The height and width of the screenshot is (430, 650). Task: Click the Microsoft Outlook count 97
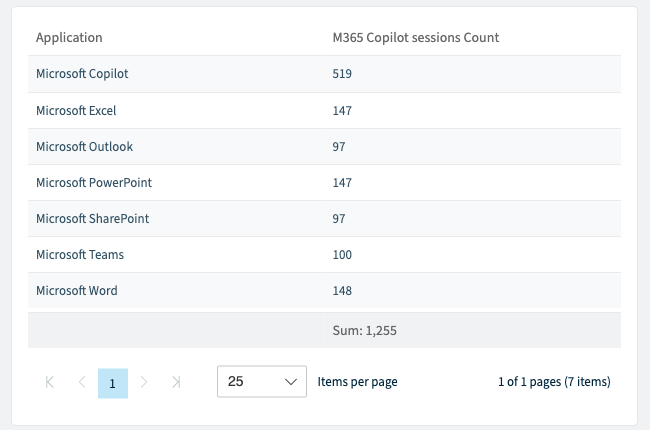pos(339,147)
